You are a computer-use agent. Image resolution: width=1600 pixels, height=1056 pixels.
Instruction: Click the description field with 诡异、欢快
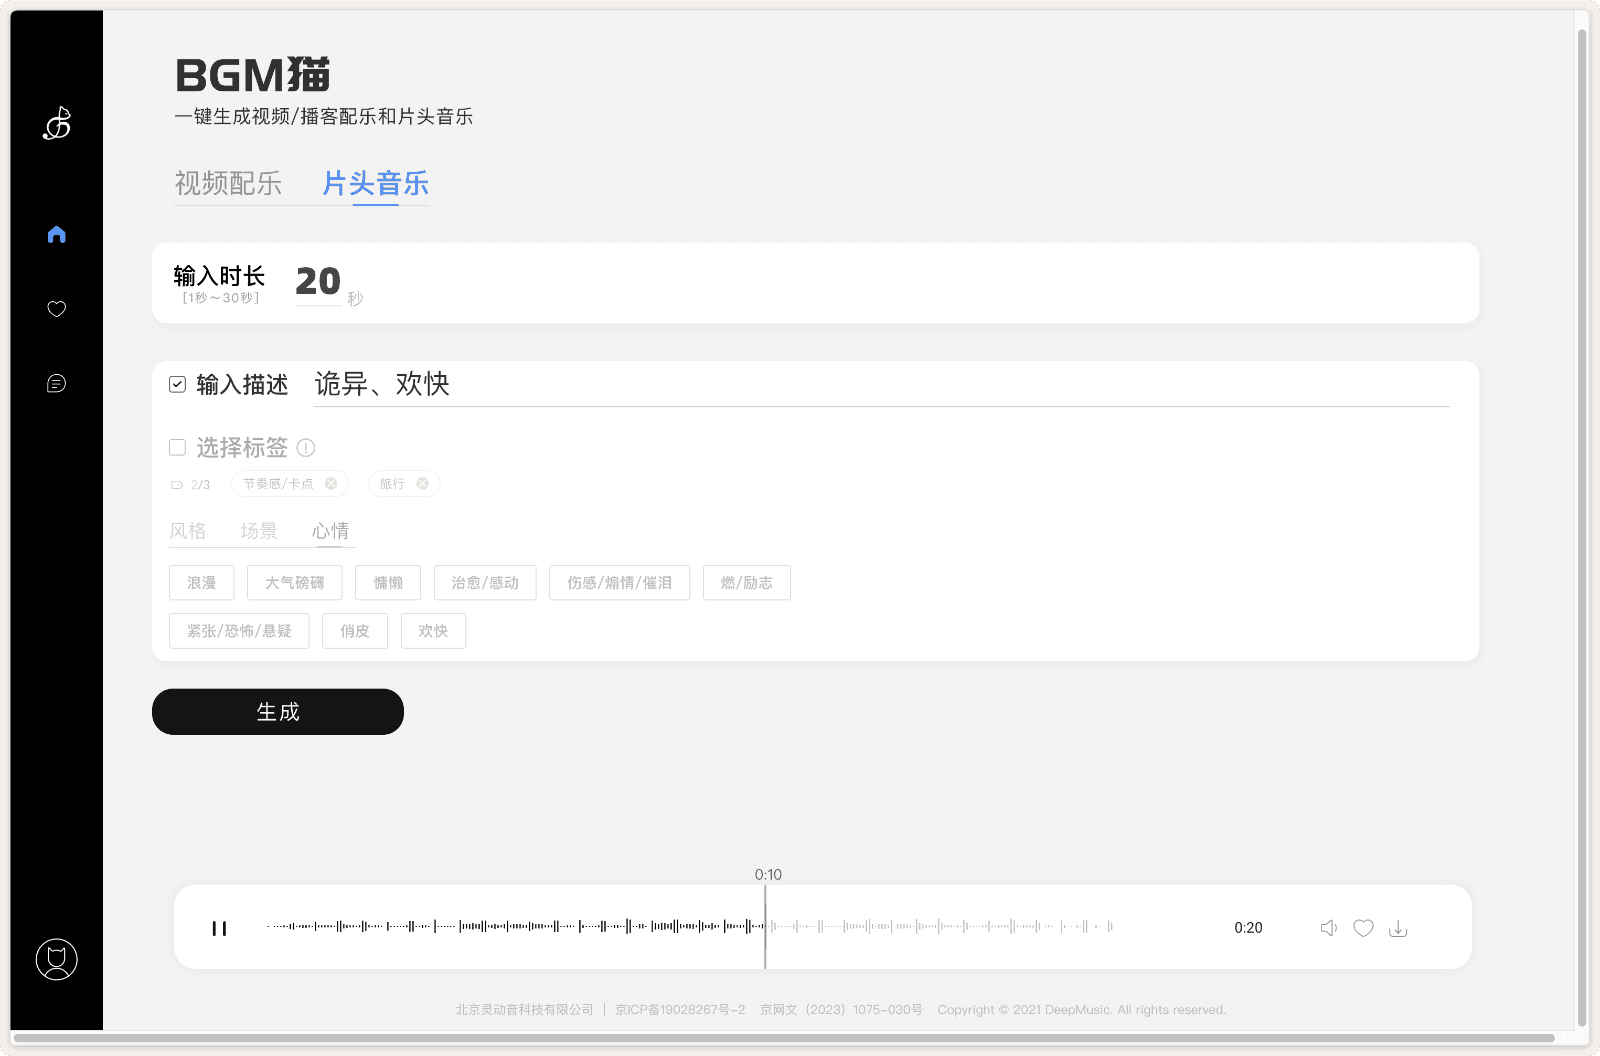[x=881, y=384]
